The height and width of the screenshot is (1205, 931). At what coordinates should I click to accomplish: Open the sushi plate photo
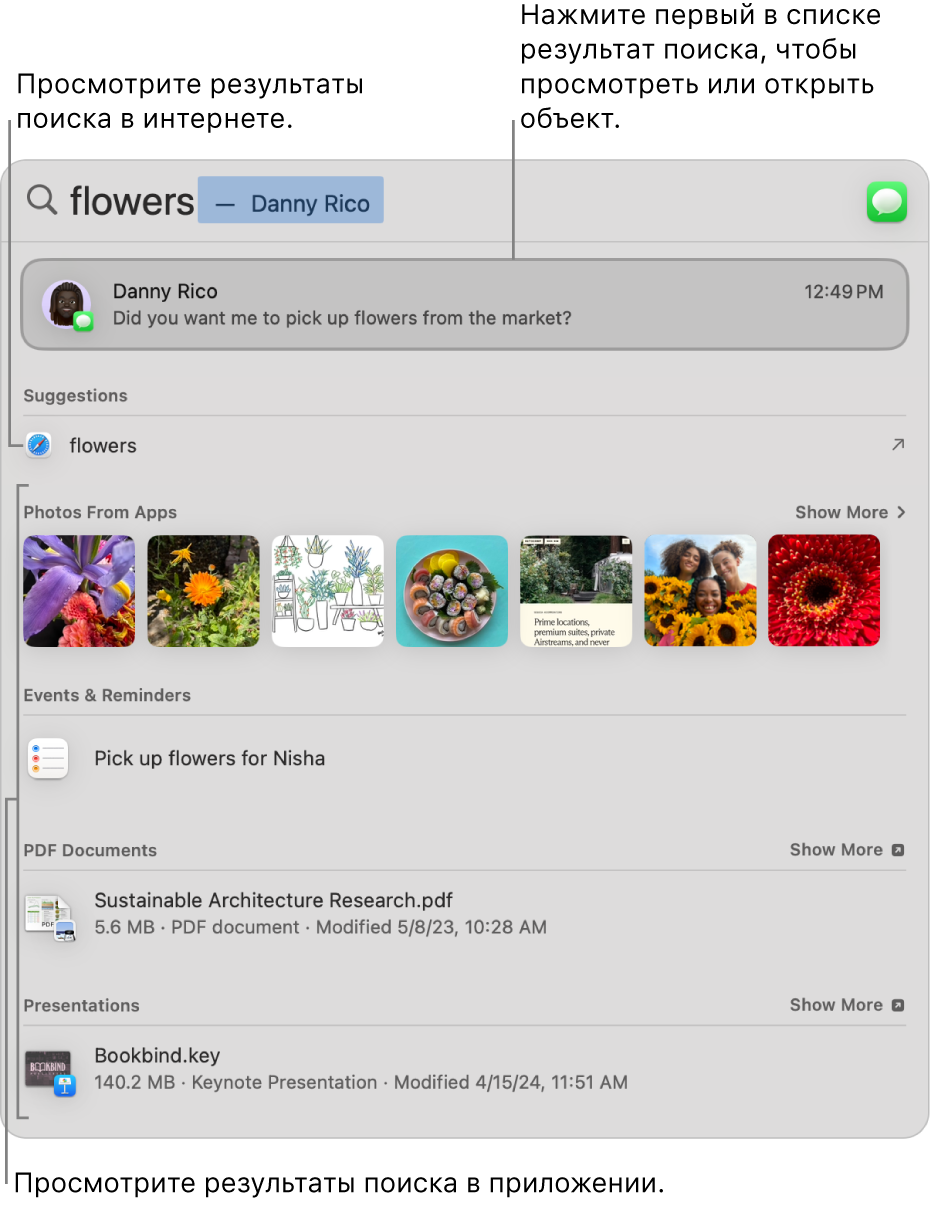click(452, 591)
